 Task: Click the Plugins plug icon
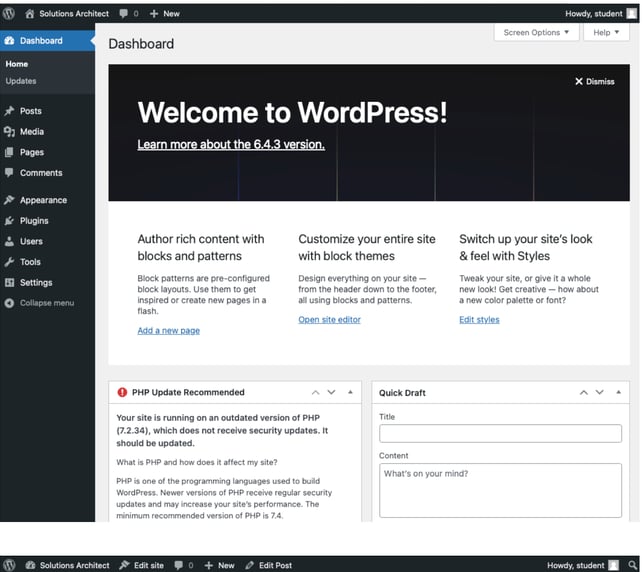point(9,221)
